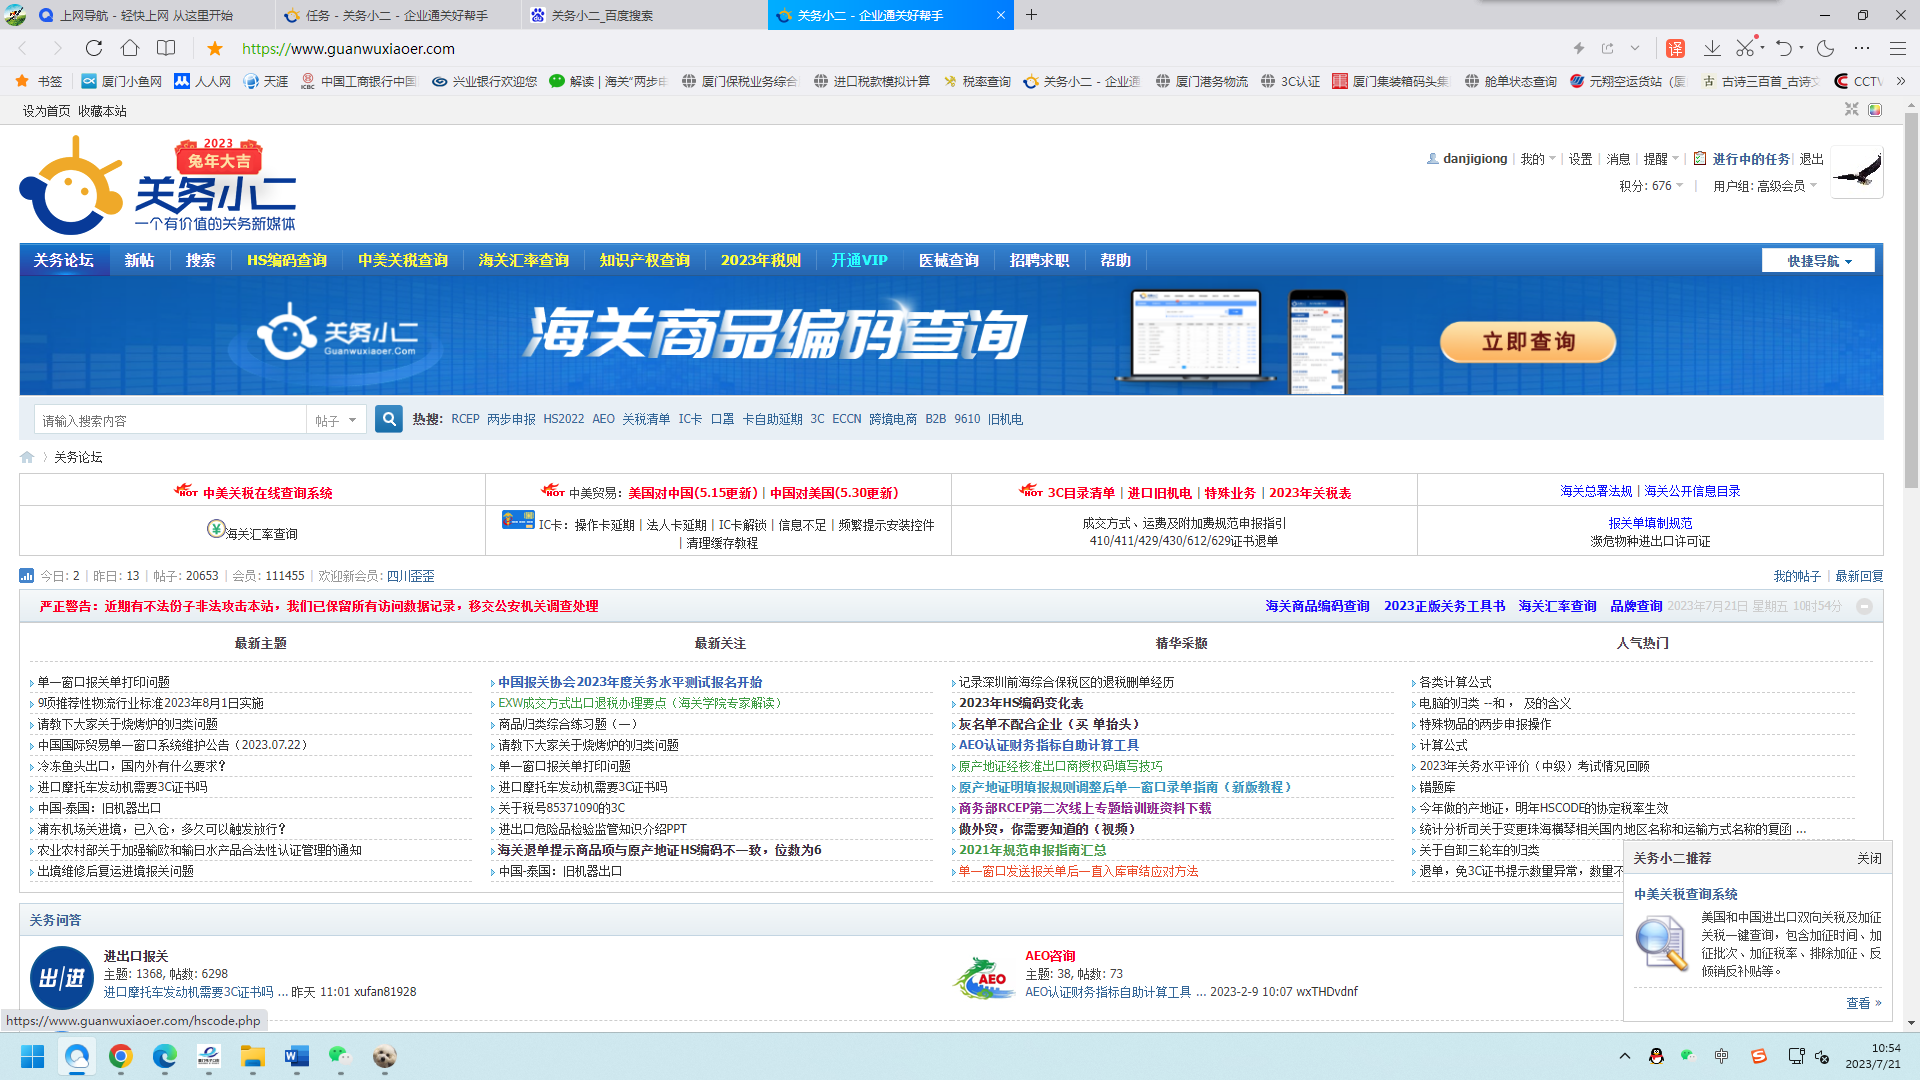The height and width of the screenshot is (1080, 1920).
Task: Open Chrome from the taskbar
Action: coord(121,1056)
